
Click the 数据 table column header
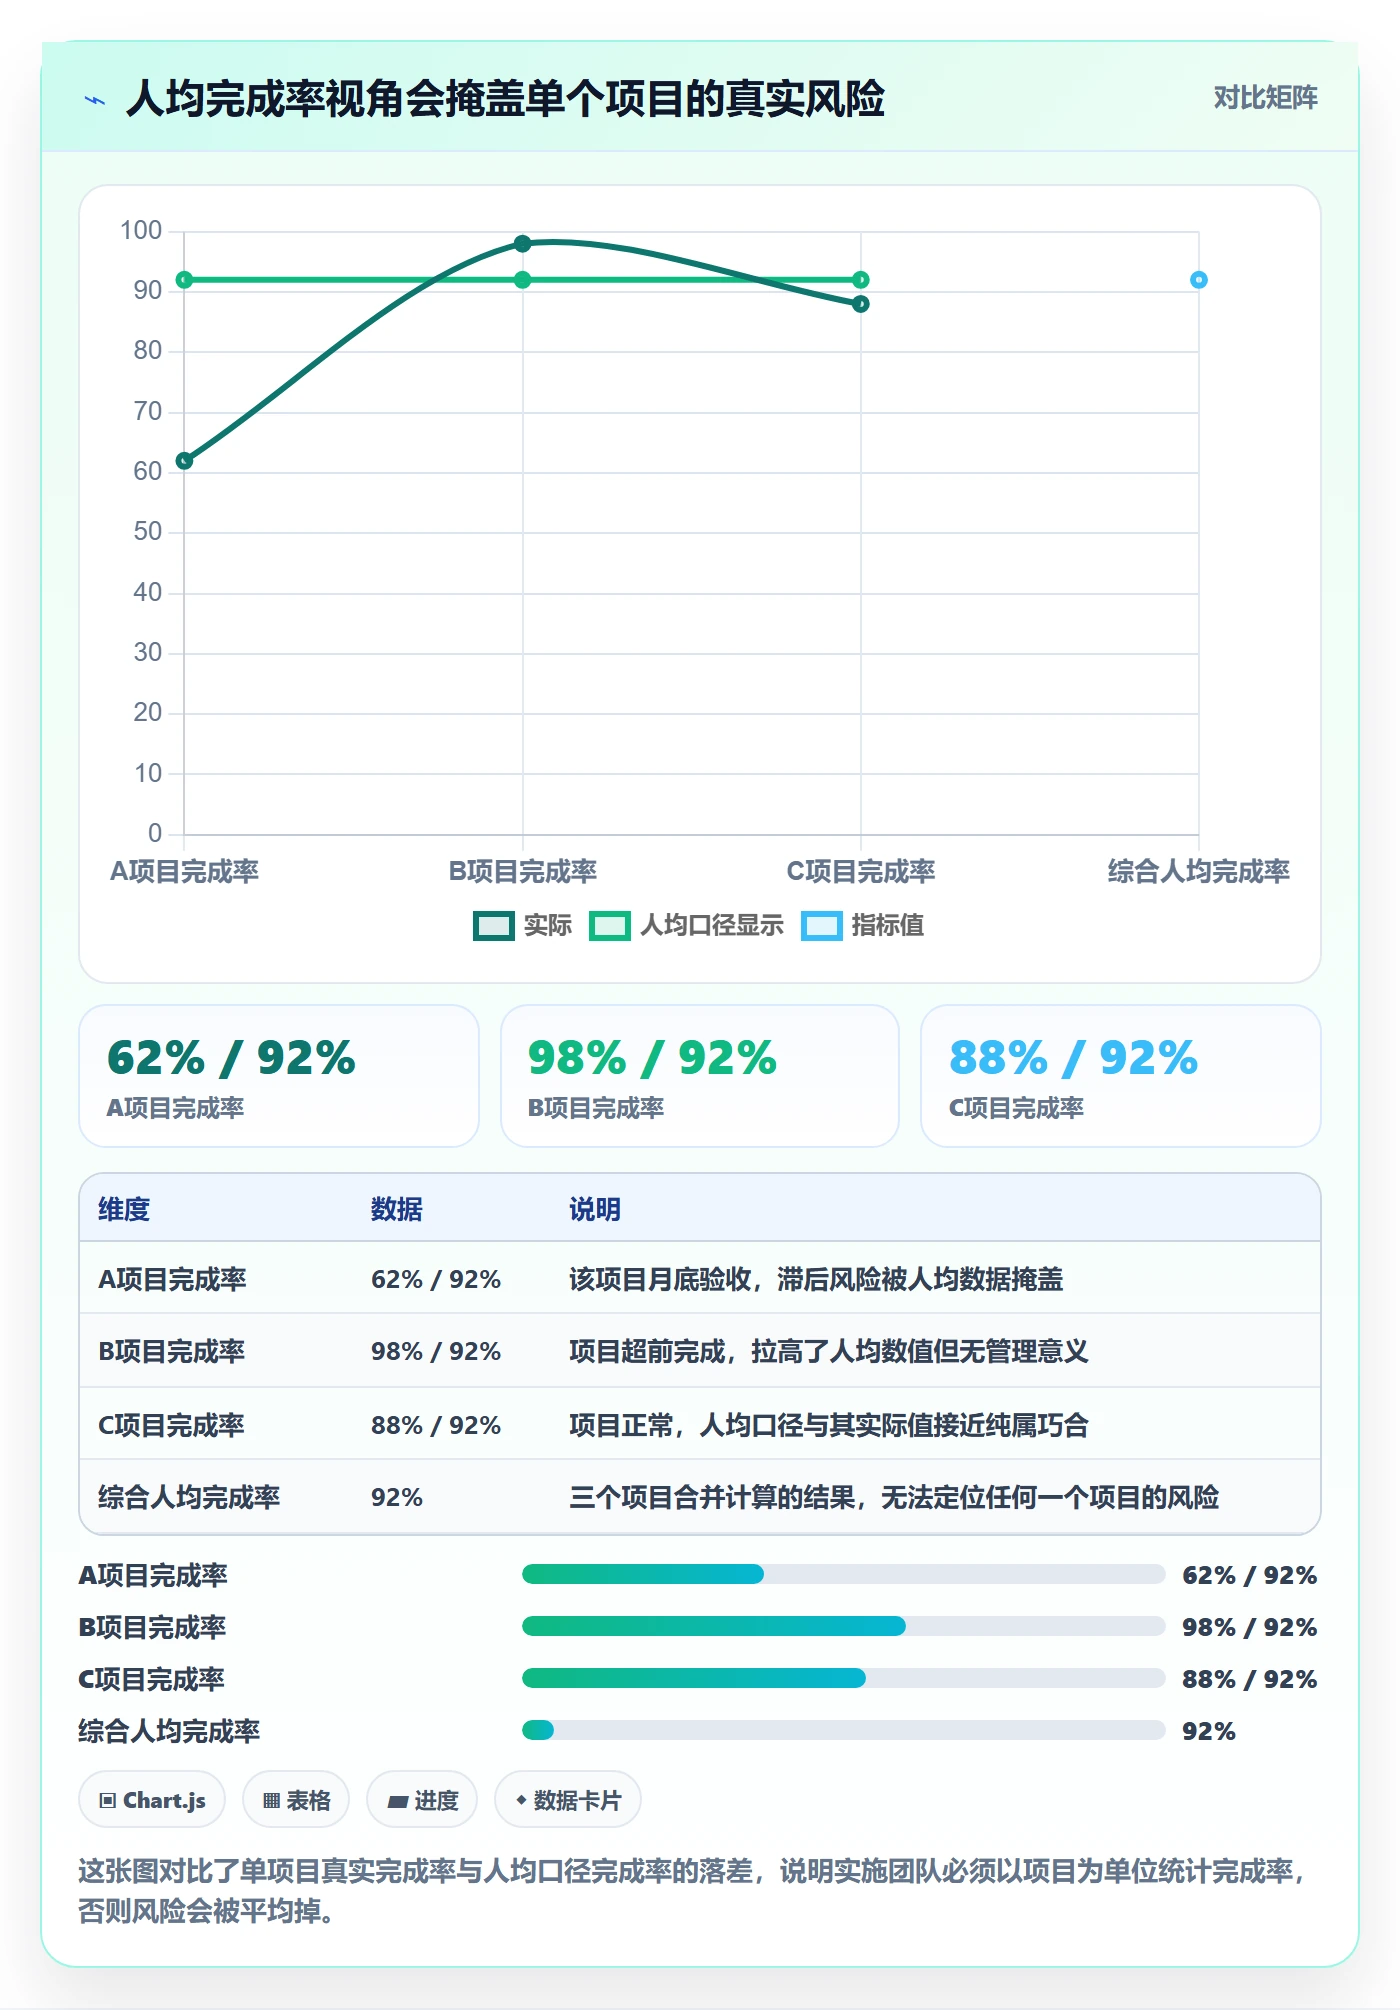(397, 1209)
